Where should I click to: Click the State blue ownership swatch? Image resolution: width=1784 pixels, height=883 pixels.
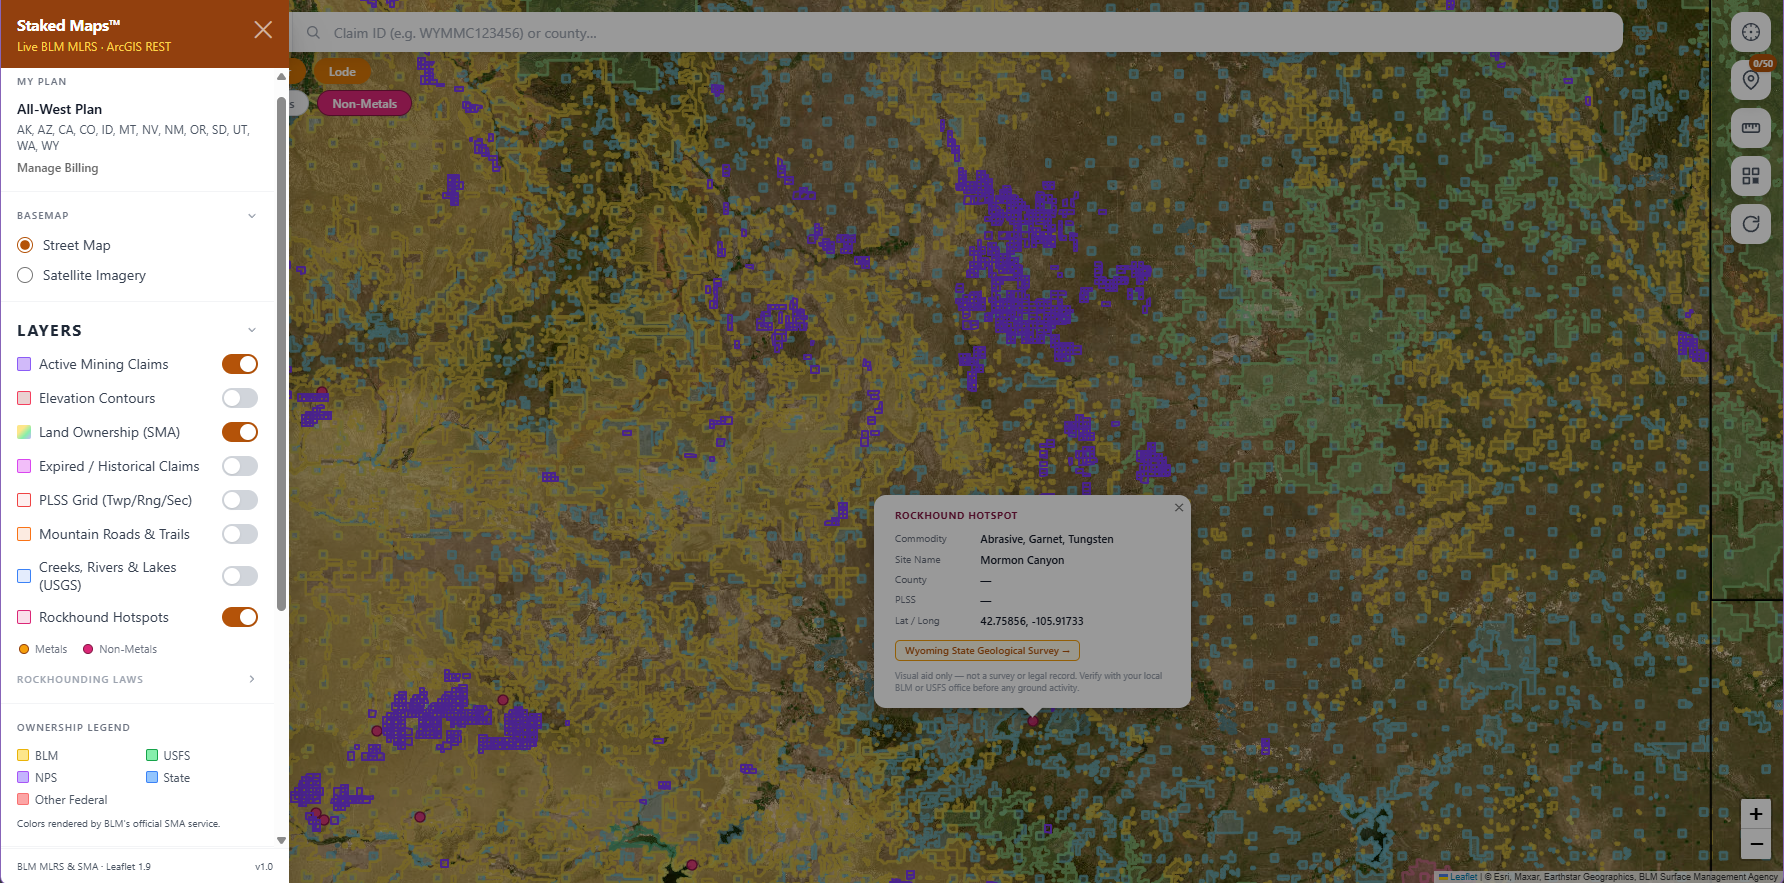coord(152,777)
